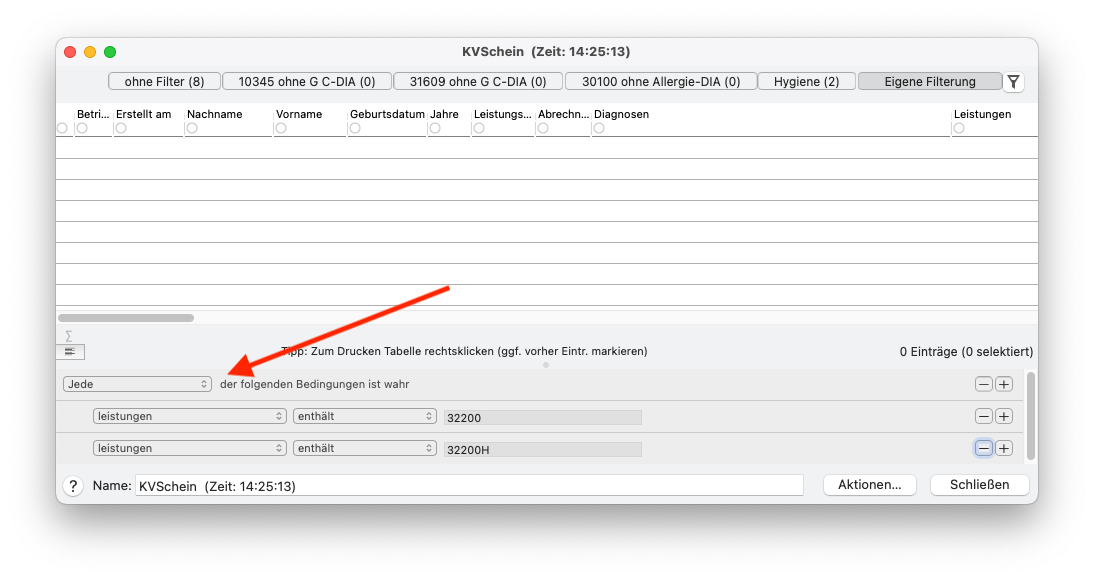
Task: Click the 0 Einträge (0 selektiert) status
Action: [966, 352]
